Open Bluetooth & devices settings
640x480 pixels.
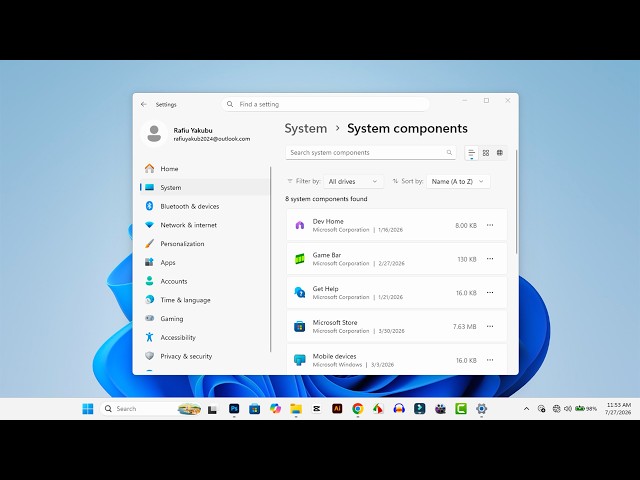click(x=204, y=206)
